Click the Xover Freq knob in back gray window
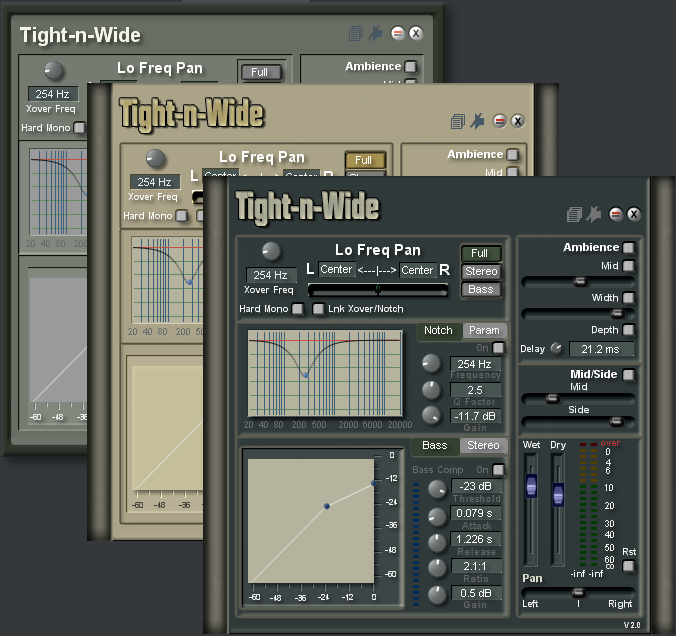Viewport: 676px width, 636px height. pos(53,71)
